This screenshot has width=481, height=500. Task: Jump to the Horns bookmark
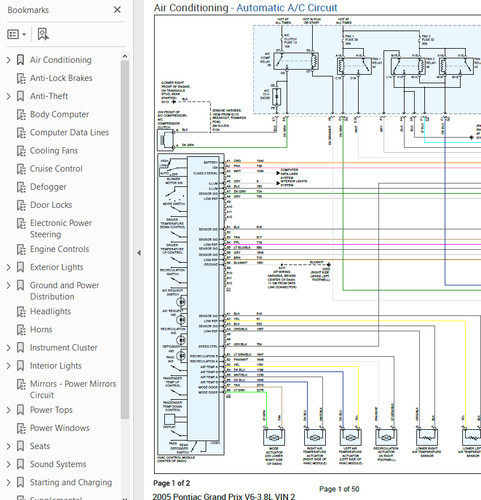click(x=41, y=330)
